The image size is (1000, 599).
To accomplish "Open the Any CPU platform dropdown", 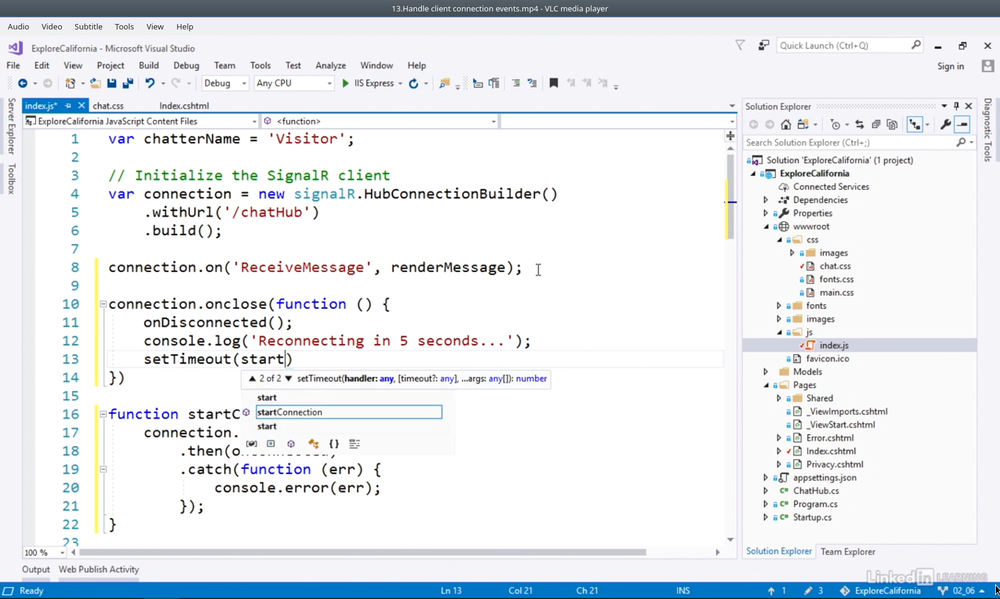I will (x=292, y=84).
